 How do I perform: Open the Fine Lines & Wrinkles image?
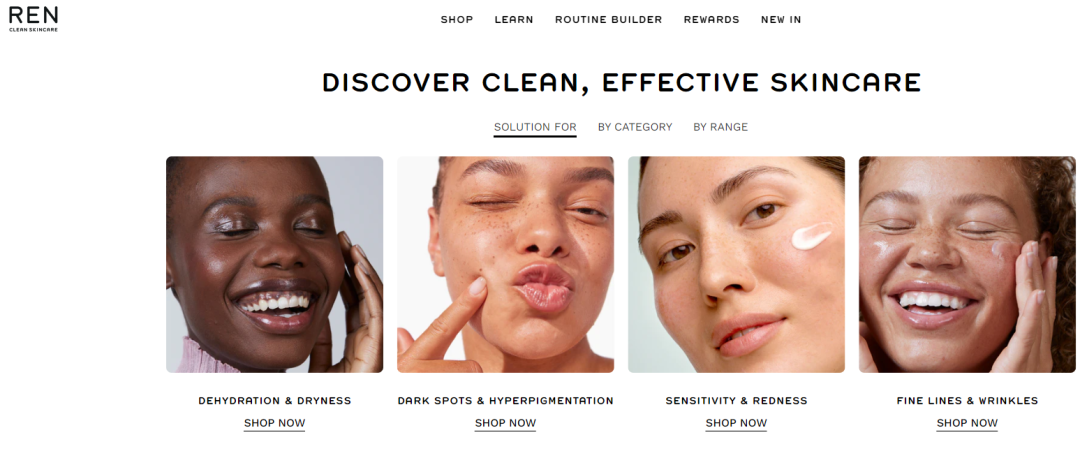point(967,264)
